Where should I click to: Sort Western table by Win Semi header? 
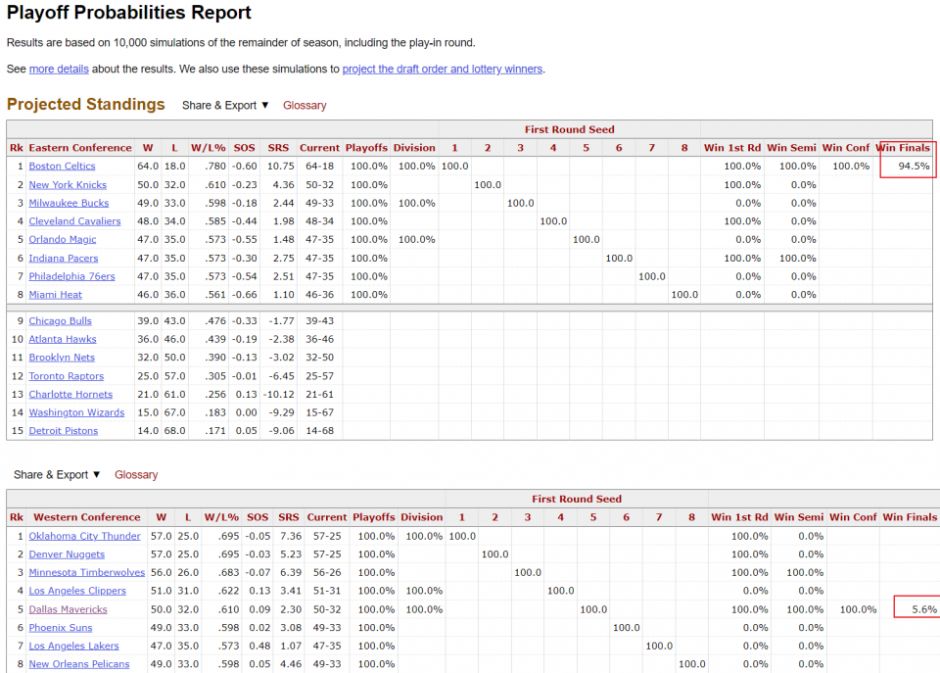pyautogui.click(x=799, y=517)
